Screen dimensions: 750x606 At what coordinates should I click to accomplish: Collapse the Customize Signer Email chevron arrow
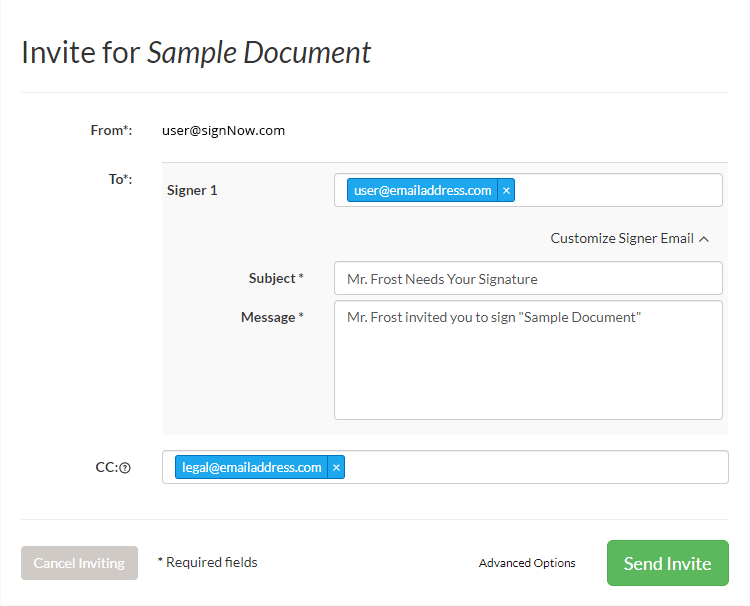coord(704,239)
